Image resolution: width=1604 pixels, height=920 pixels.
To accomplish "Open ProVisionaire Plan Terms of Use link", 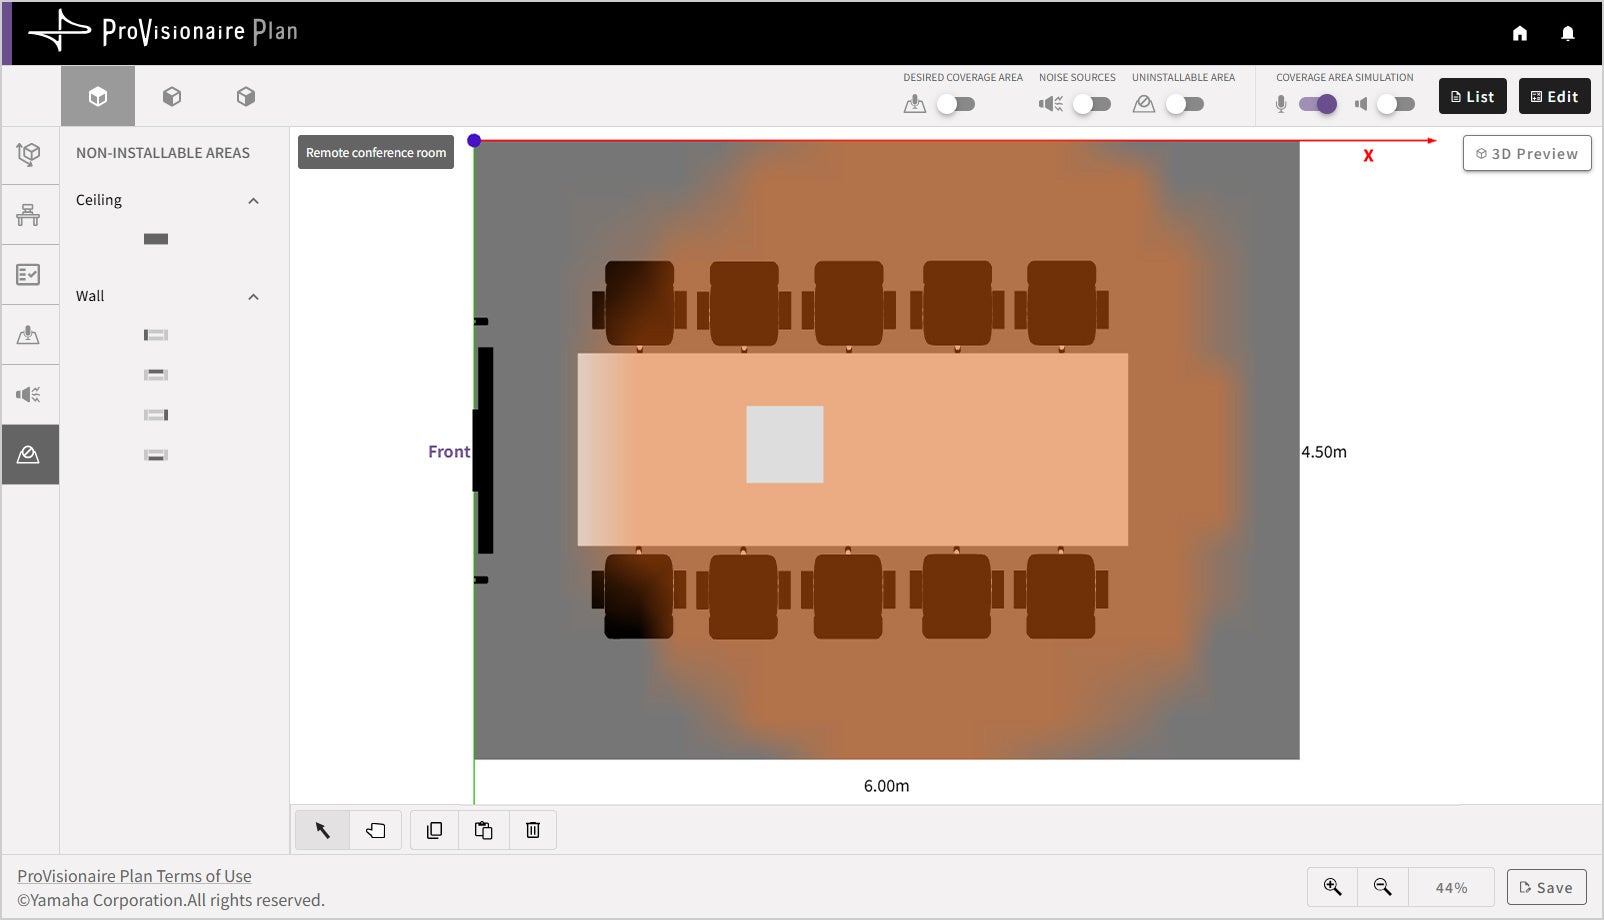I will [x=134, y=876].
